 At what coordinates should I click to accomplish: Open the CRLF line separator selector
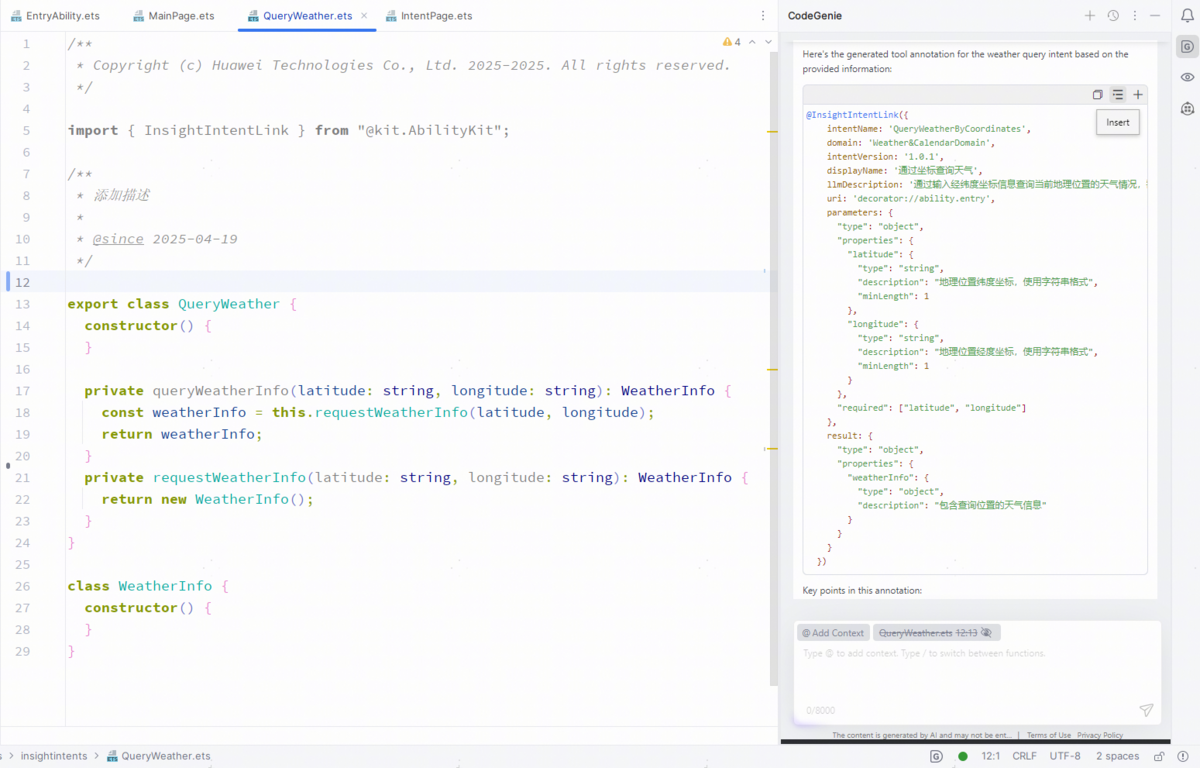(1024, 756)
